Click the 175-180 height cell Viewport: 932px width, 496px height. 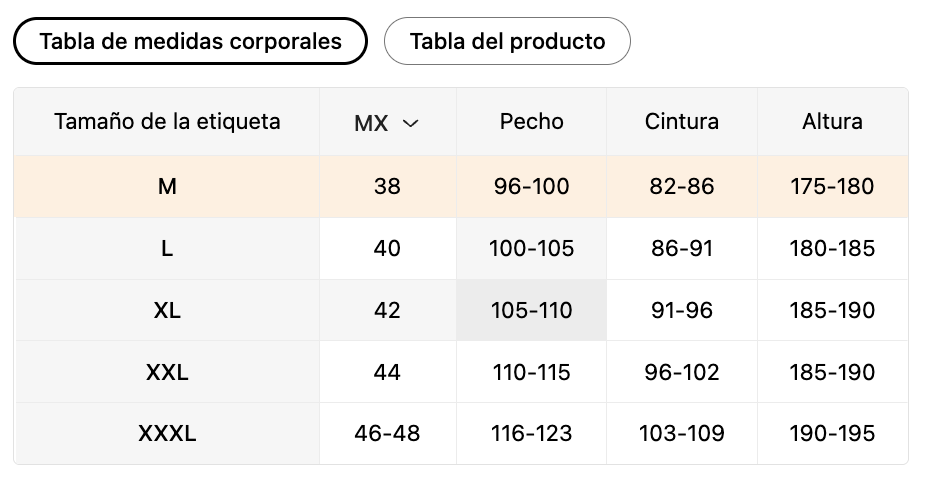(832, 187)
